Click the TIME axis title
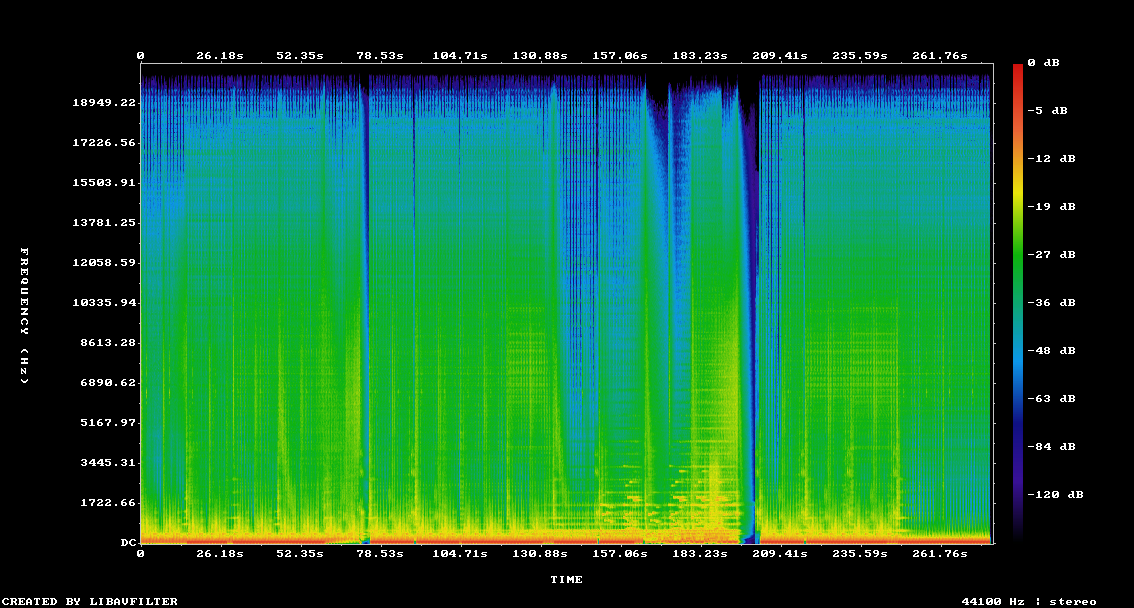Screen dimensions: 1134x608 (566, 580)
